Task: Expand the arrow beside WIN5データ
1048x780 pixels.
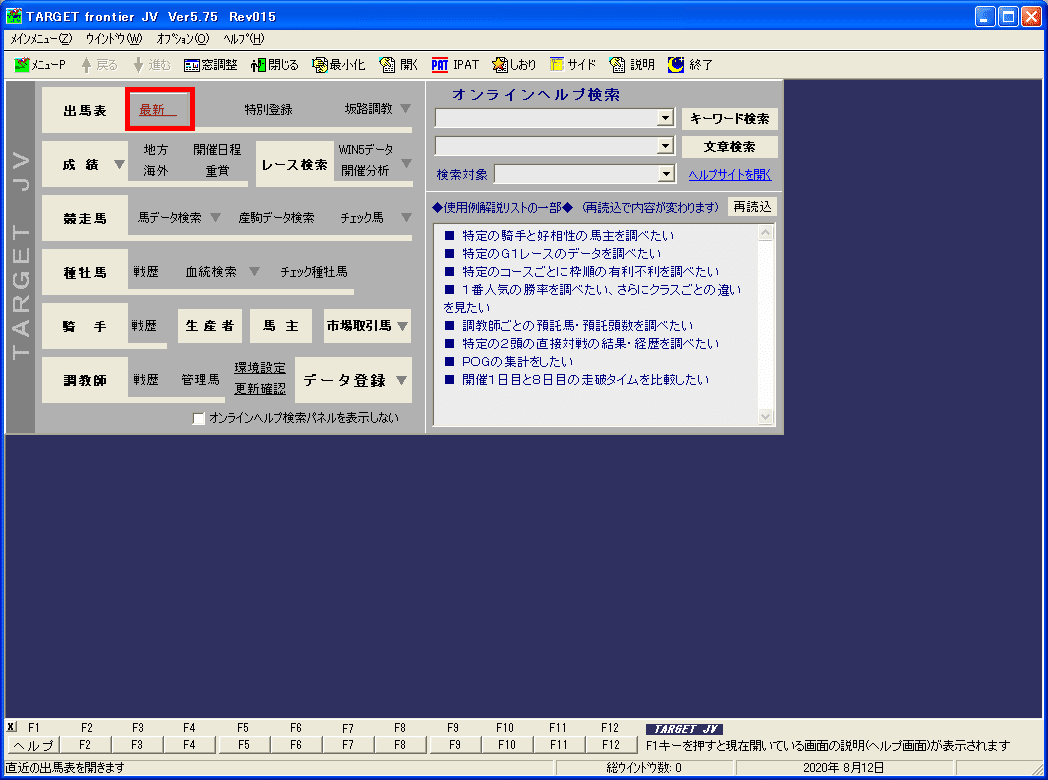Action: tap(406, 163)
